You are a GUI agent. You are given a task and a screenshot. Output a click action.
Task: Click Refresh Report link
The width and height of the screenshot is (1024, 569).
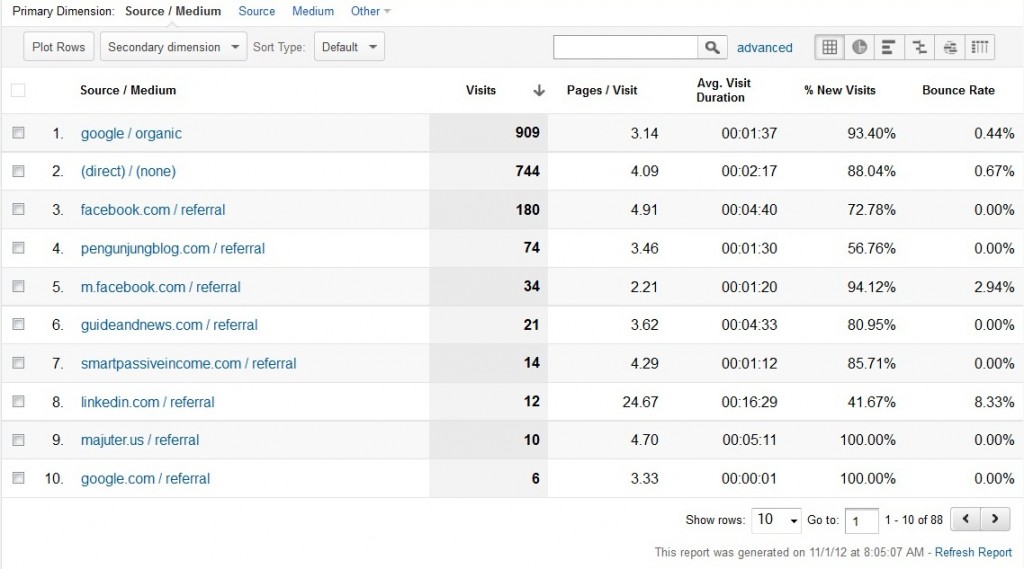pos(973,552)
